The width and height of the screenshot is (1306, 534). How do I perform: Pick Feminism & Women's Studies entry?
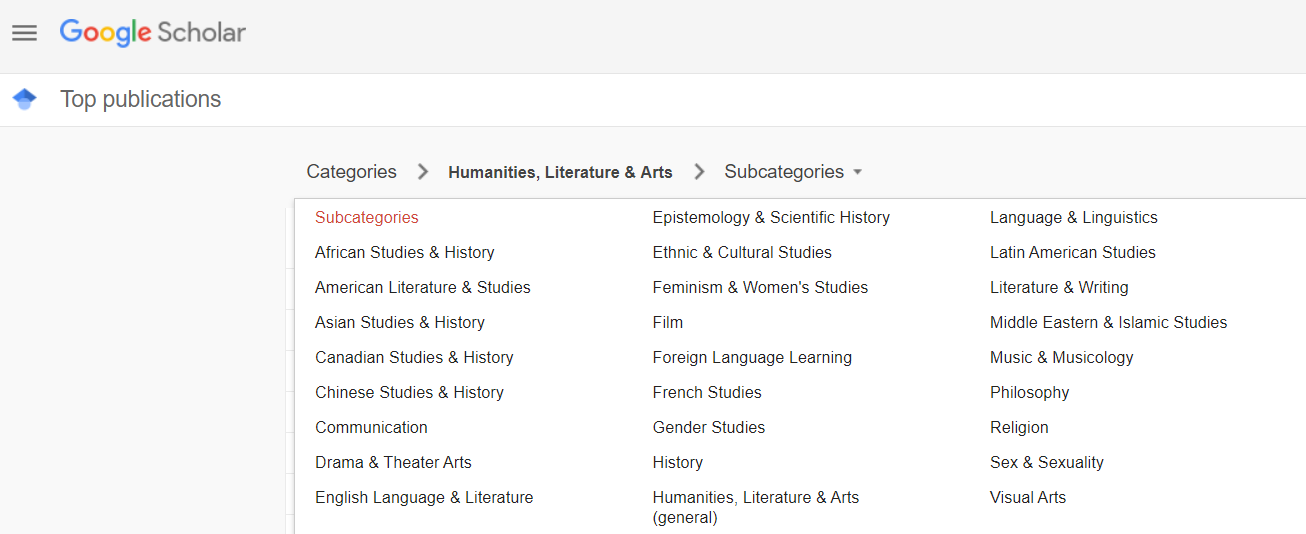(x=760, y=287)
